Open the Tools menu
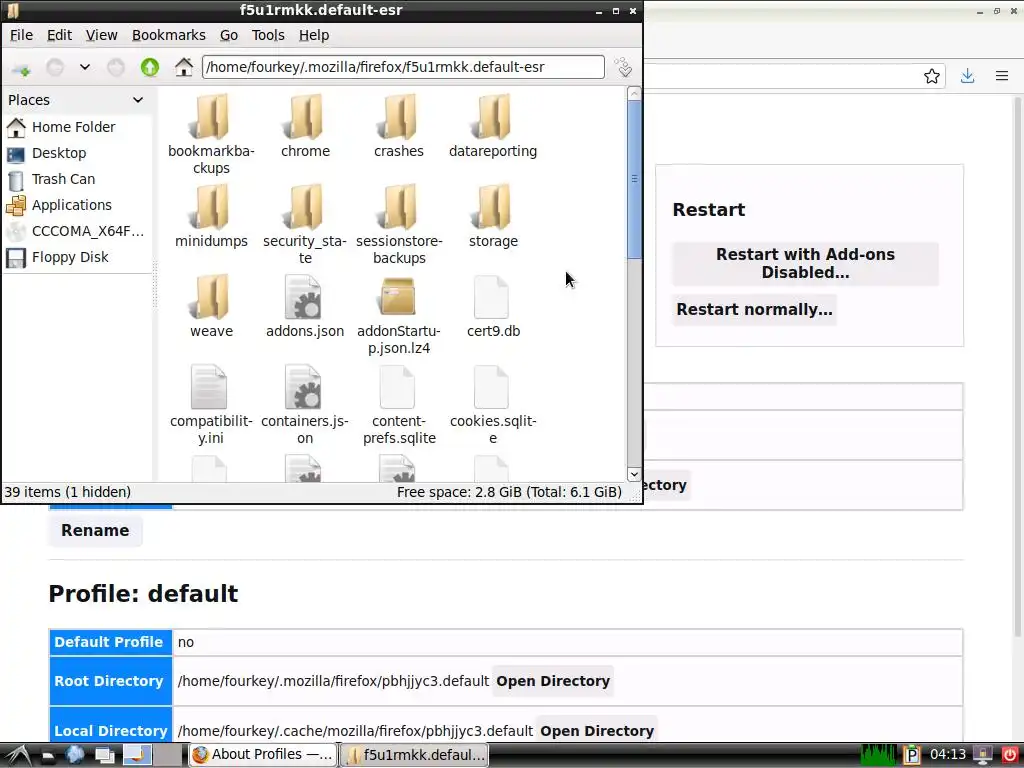 (x=268, y=35)
